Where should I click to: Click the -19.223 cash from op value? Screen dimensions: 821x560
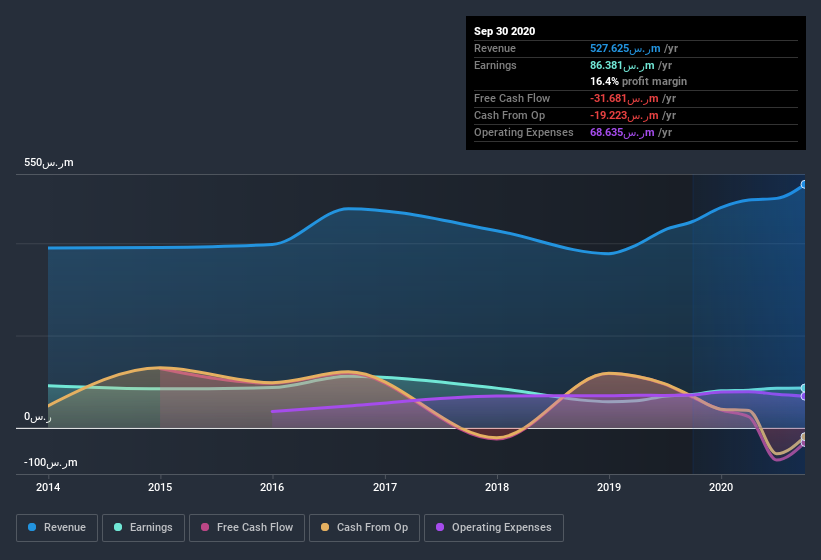pyautogui.click(x=624, y=116)
